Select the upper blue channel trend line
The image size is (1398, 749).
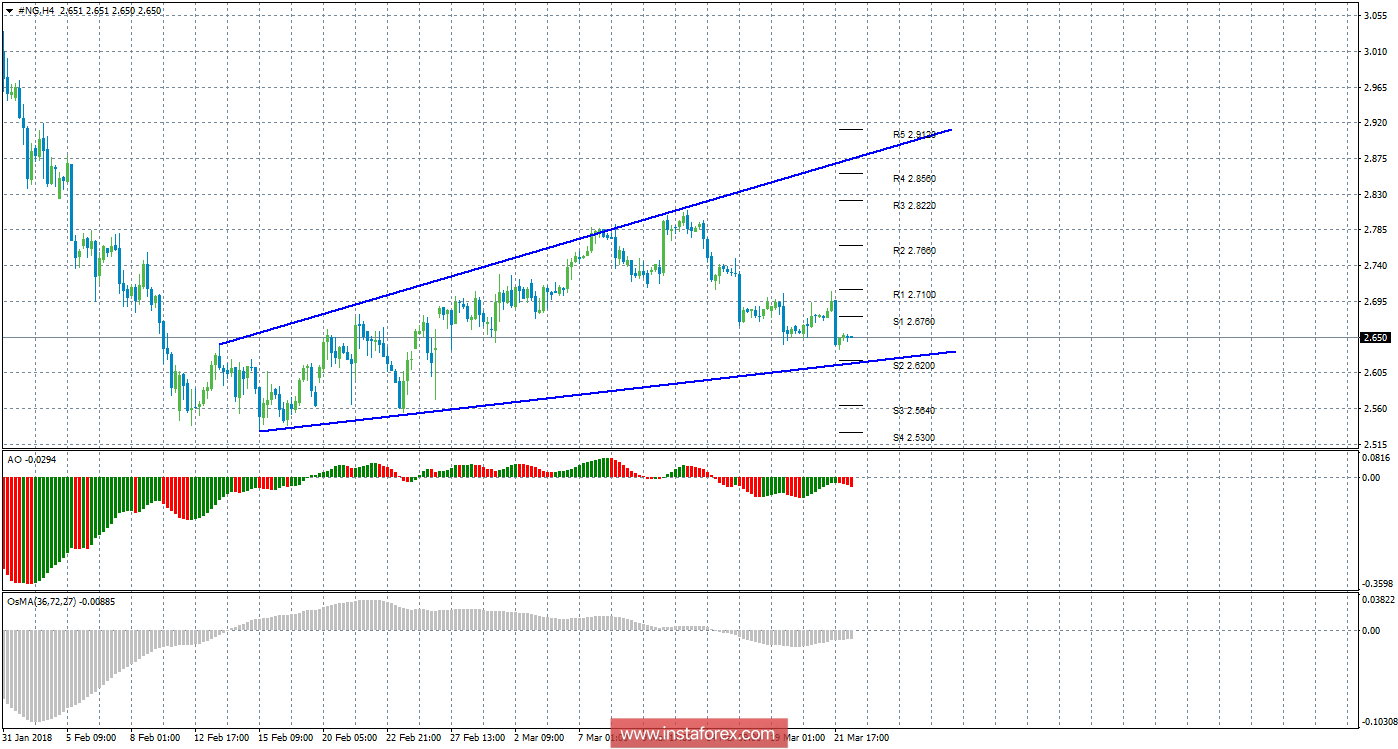pos(585,237)
